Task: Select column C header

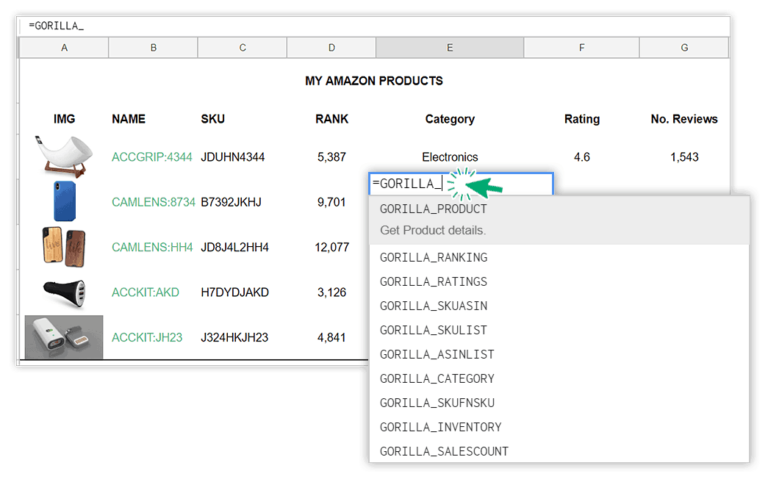Action: click(242, 48)
